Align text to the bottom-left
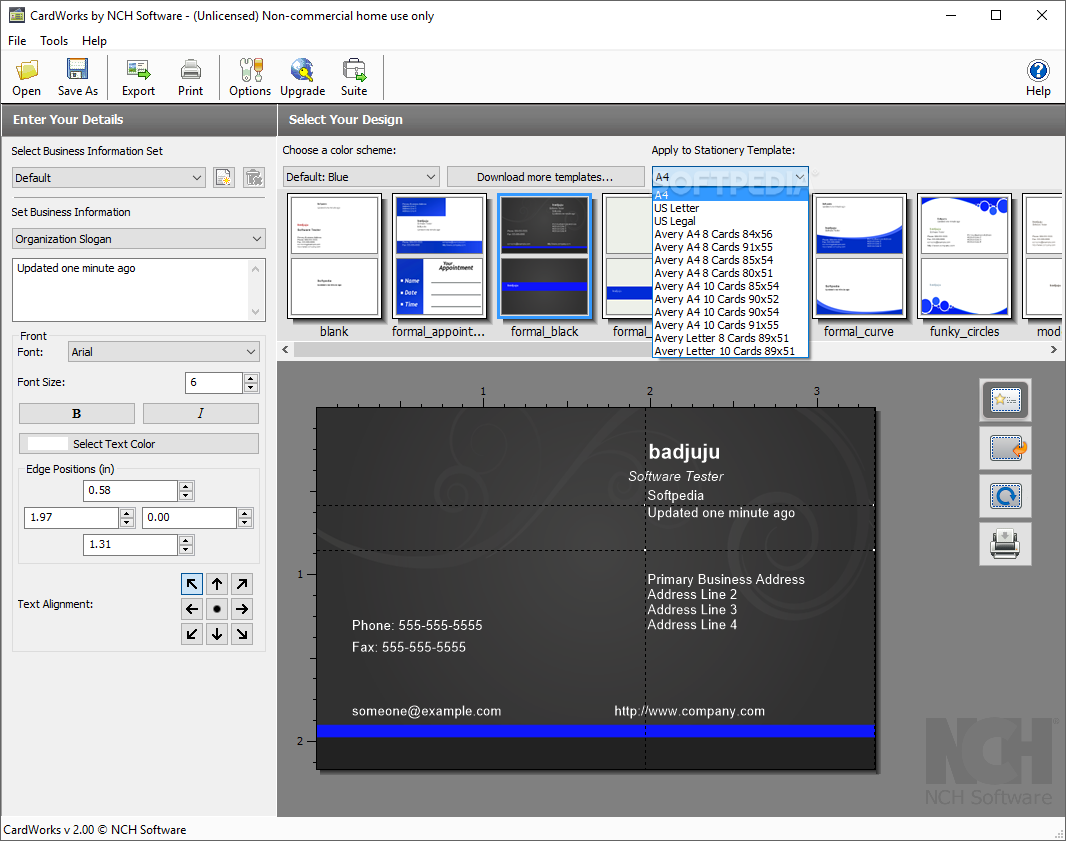This screenshot has height=841, width=1066. 192,634
